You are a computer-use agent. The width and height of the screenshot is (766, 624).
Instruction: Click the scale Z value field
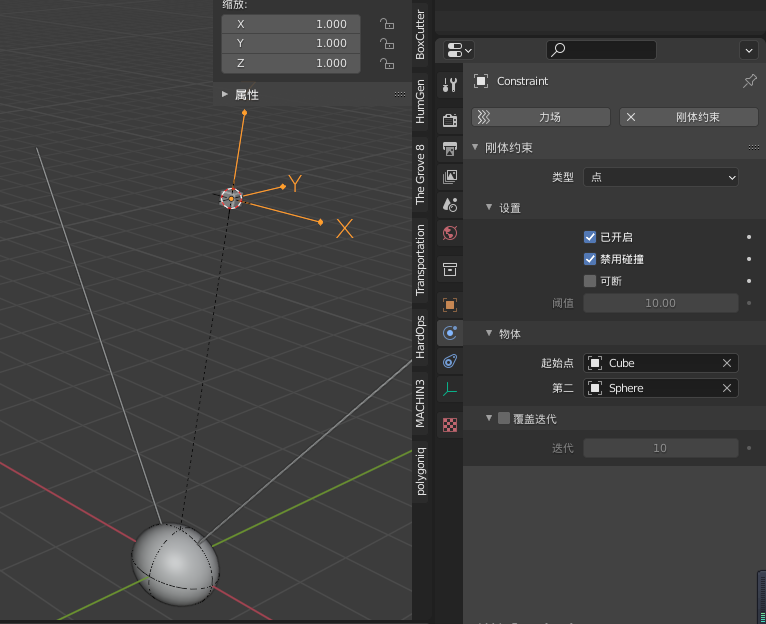click(291, 64)
